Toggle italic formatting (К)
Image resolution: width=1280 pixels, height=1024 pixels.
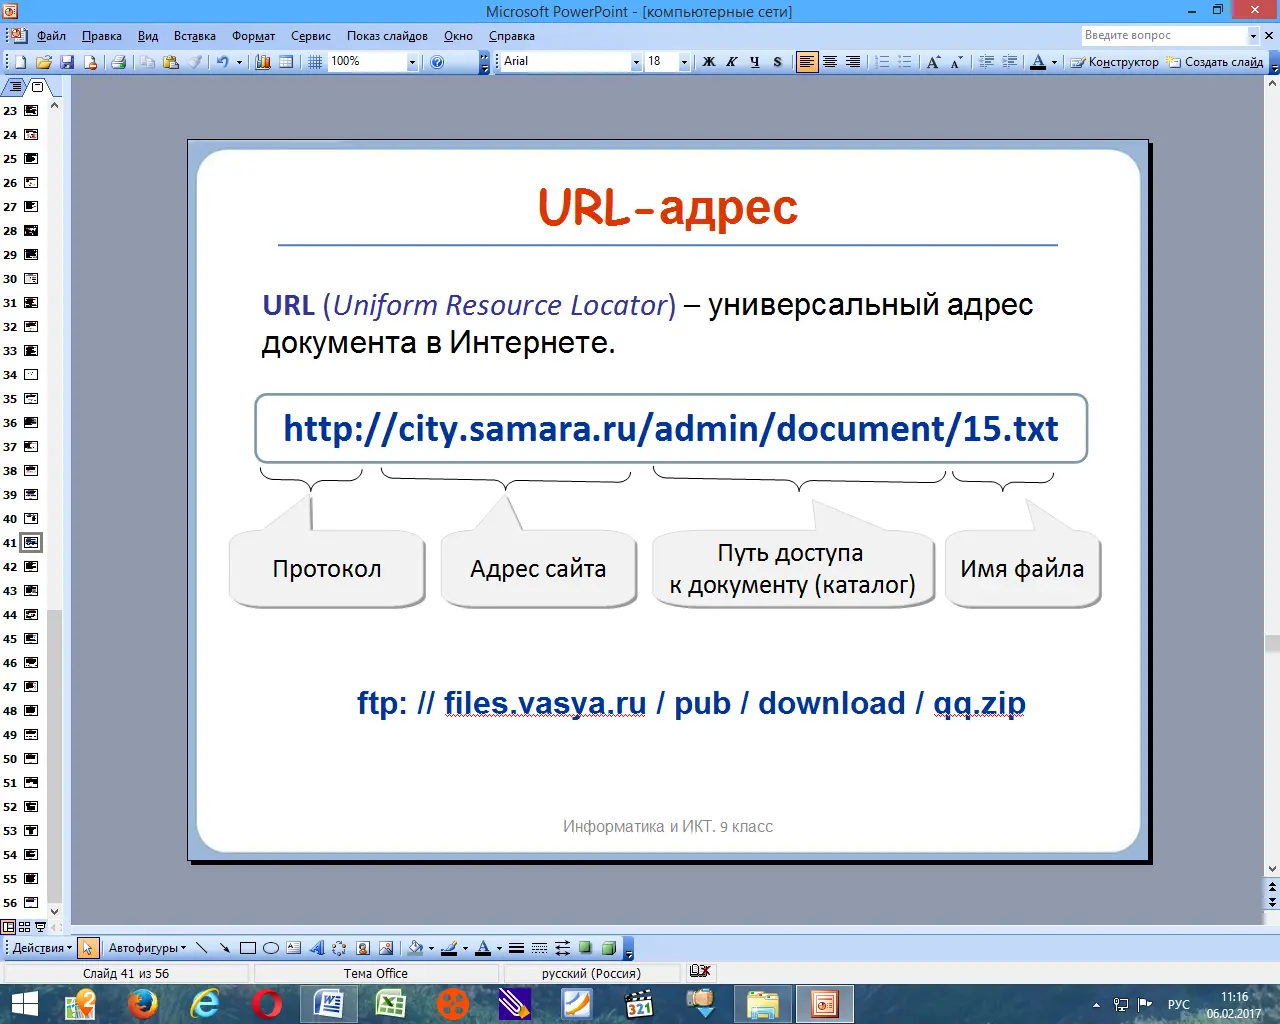[732, 62]
